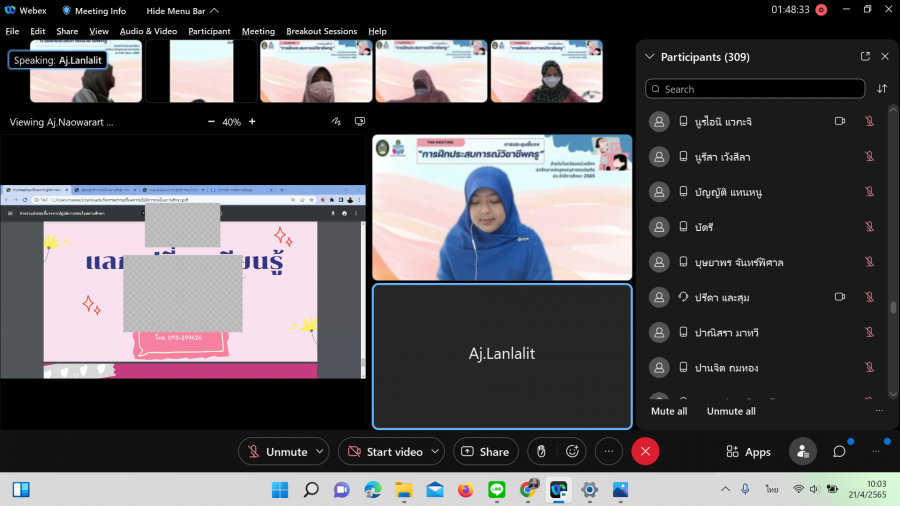Screen dimensions: 900x506
Task: Click the Share content button
Action: (485, 452)
